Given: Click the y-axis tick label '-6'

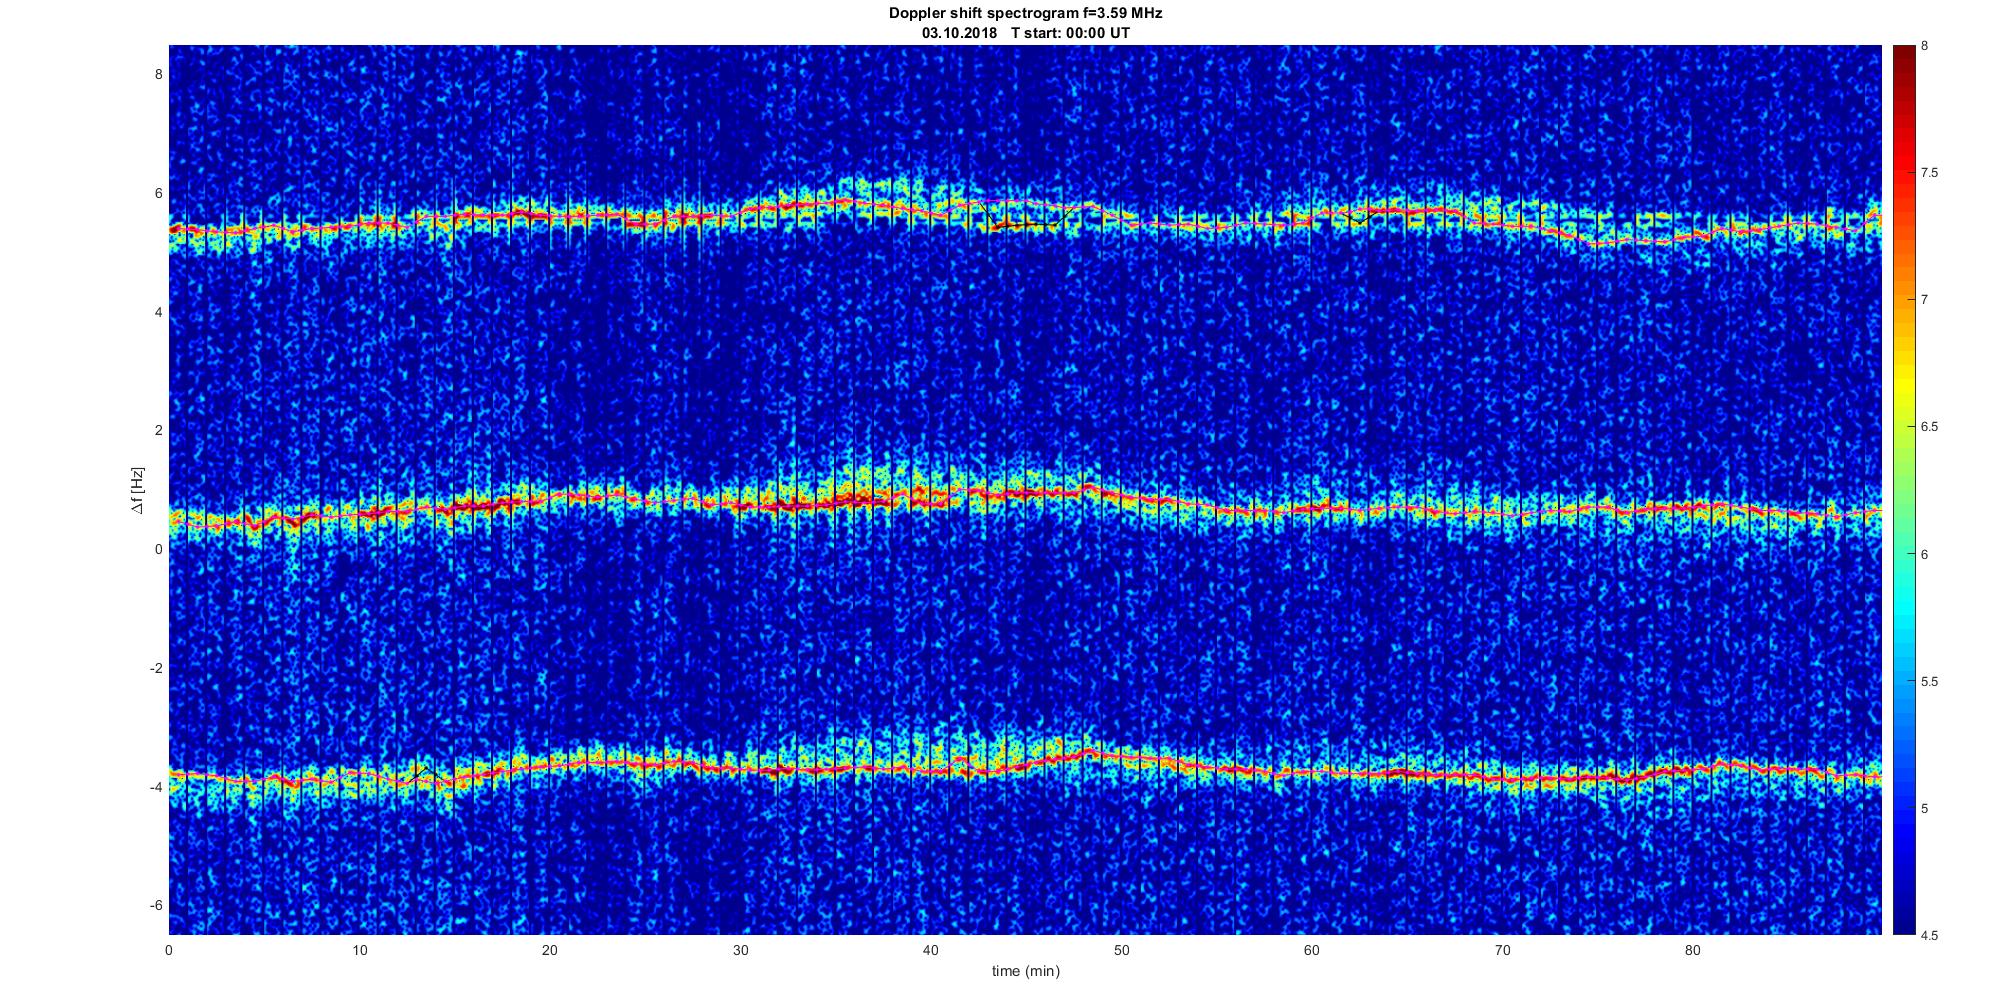Looking at the screenshot, I should click(x=155, y=905).
